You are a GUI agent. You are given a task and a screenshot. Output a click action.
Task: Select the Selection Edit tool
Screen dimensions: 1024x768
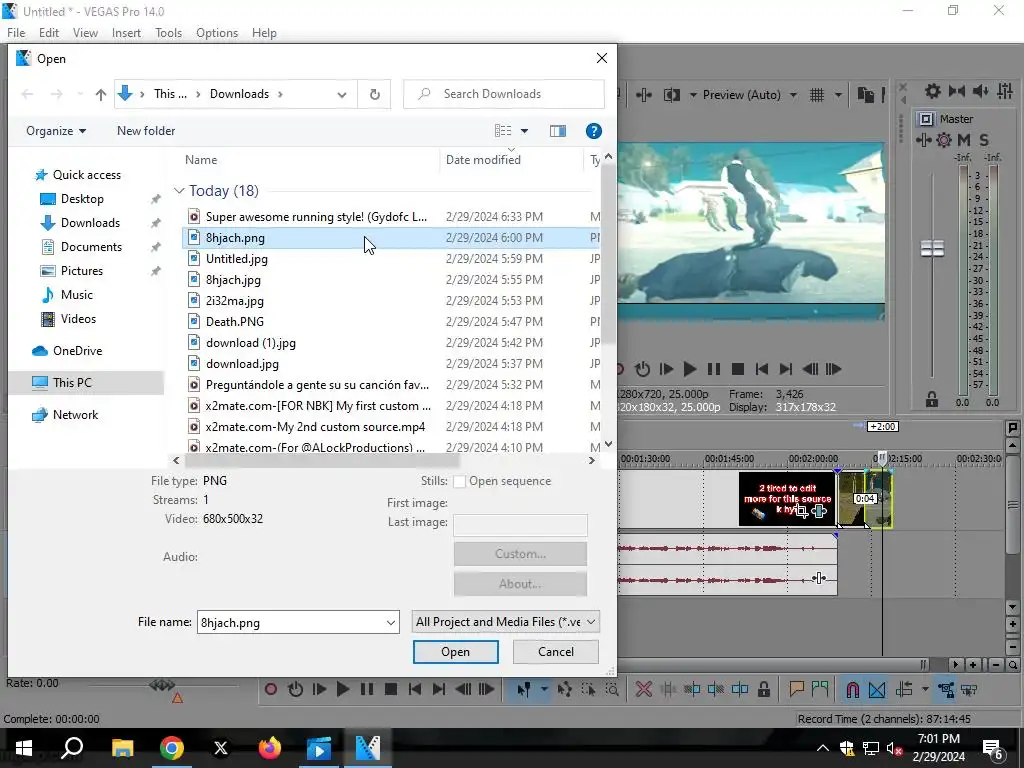[588, 689]
